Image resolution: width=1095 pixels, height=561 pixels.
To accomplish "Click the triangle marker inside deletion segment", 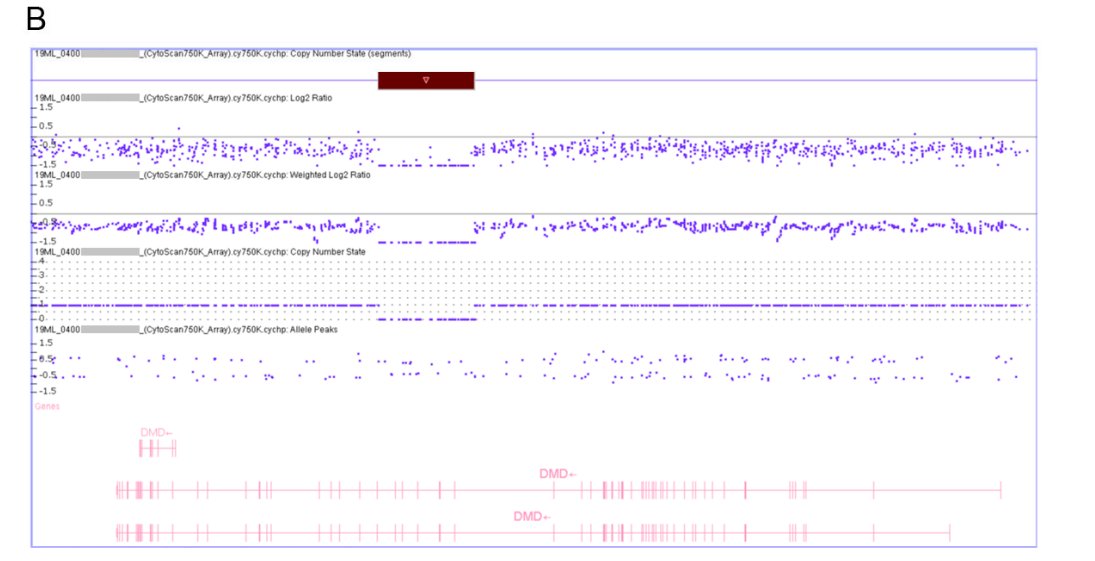I will 426,80.
